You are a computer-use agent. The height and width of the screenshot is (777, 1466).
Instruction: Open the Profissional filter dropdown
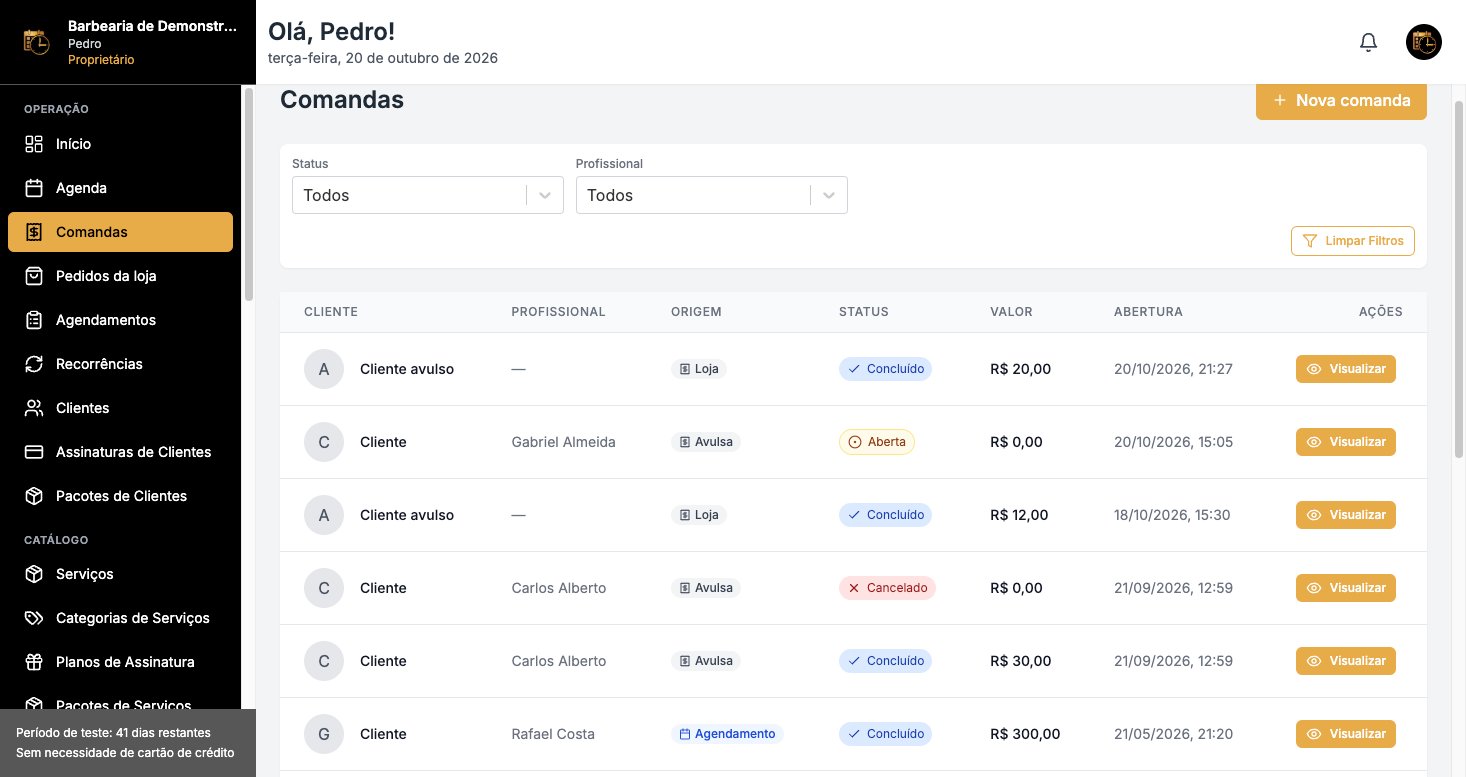click(712, 195)
